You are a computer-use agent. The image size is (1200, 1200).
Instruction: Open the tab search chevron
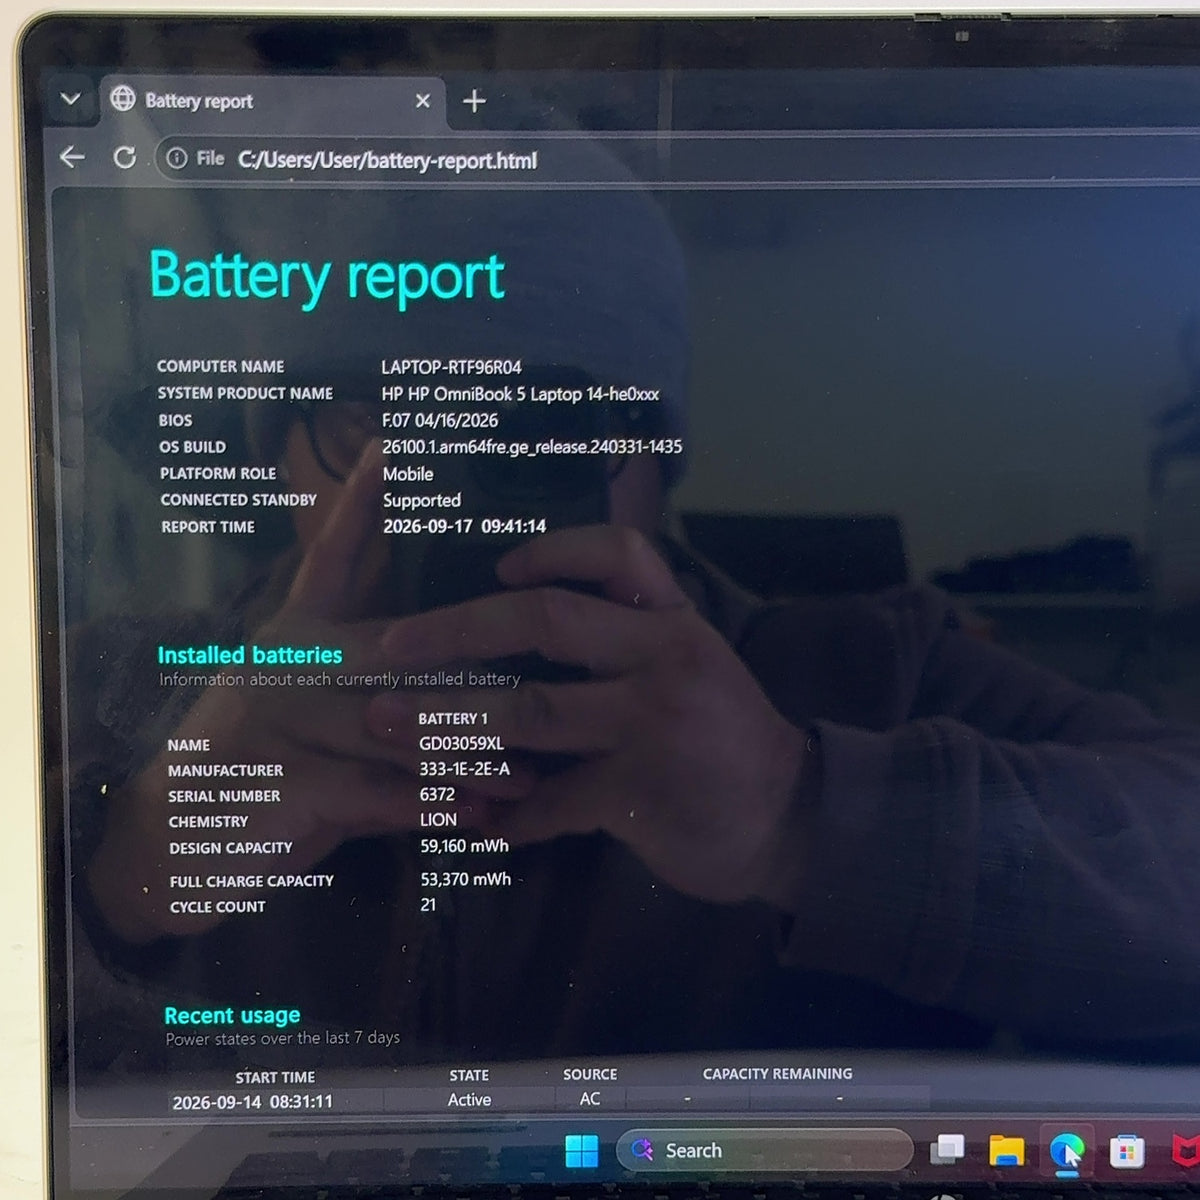[70, 99]
